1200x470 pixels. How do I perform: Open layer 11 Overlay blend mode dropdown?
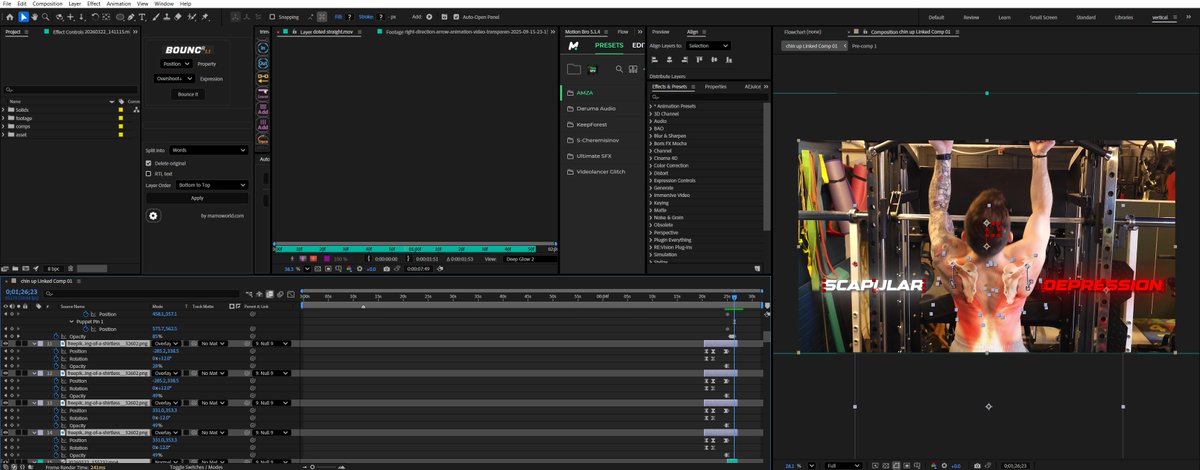[x=166, y=343]
